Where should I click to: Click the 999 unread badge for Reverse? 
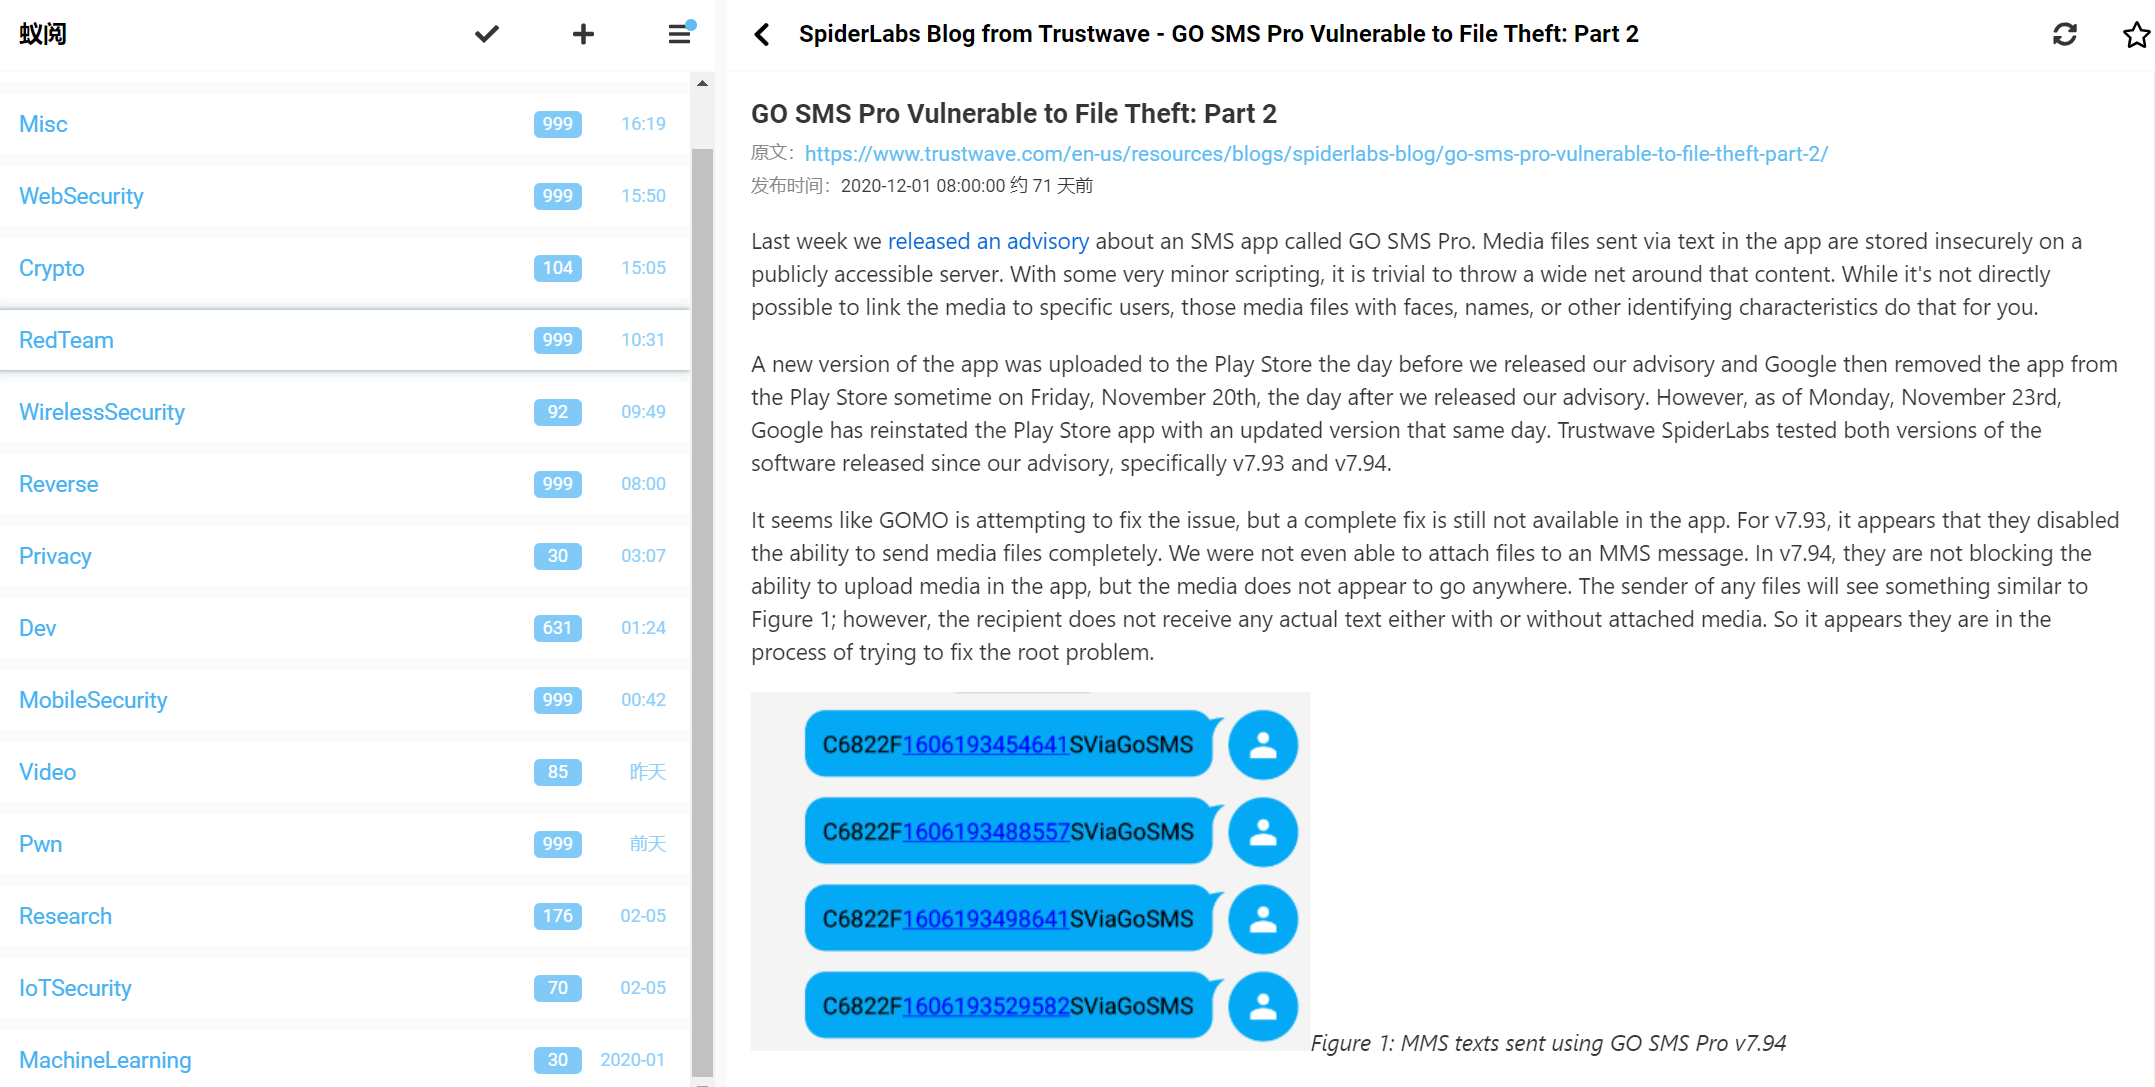[557, 484]
